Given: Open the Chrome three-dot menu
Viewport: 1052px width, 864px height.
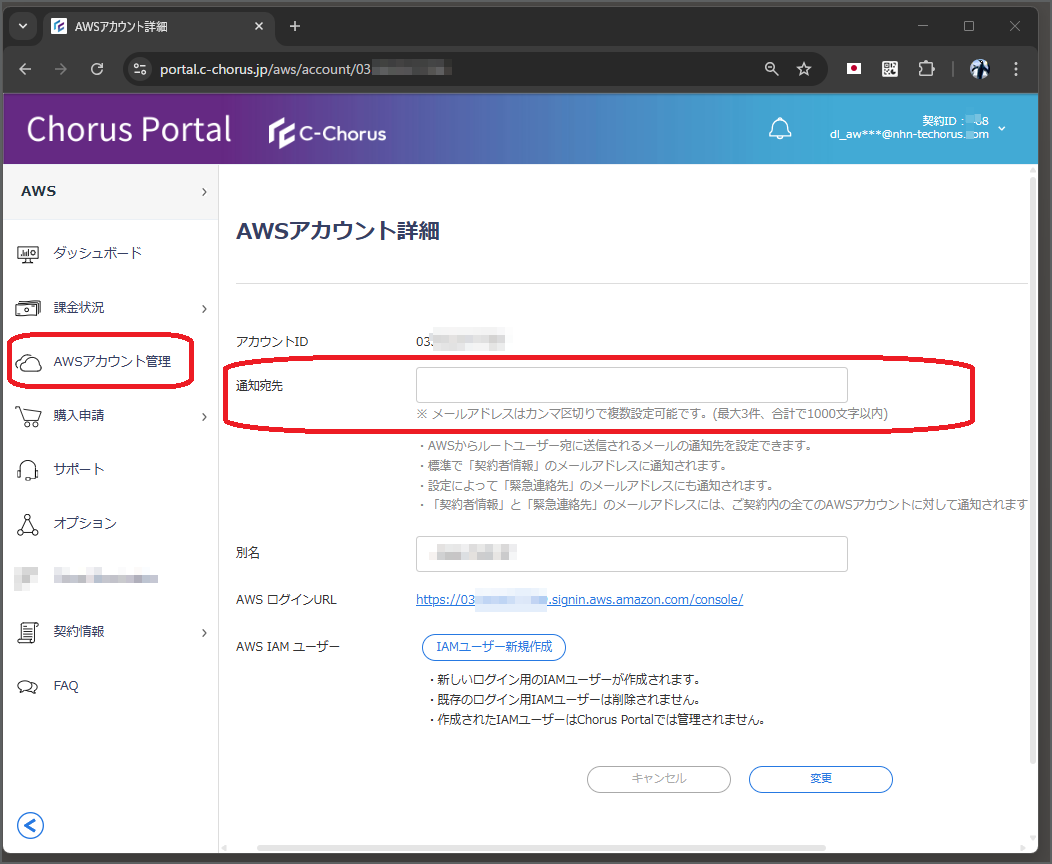Looking at the screenshot, I should [x=1015, y=68].
